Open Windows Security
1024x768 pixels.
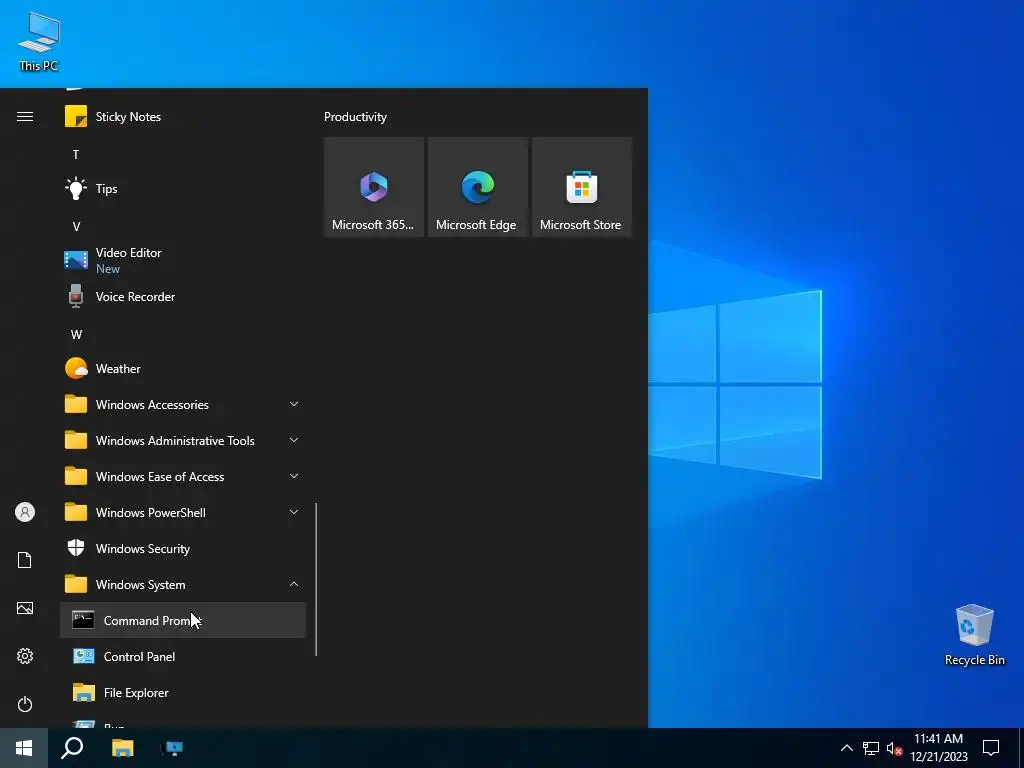[x=183, y=549]
